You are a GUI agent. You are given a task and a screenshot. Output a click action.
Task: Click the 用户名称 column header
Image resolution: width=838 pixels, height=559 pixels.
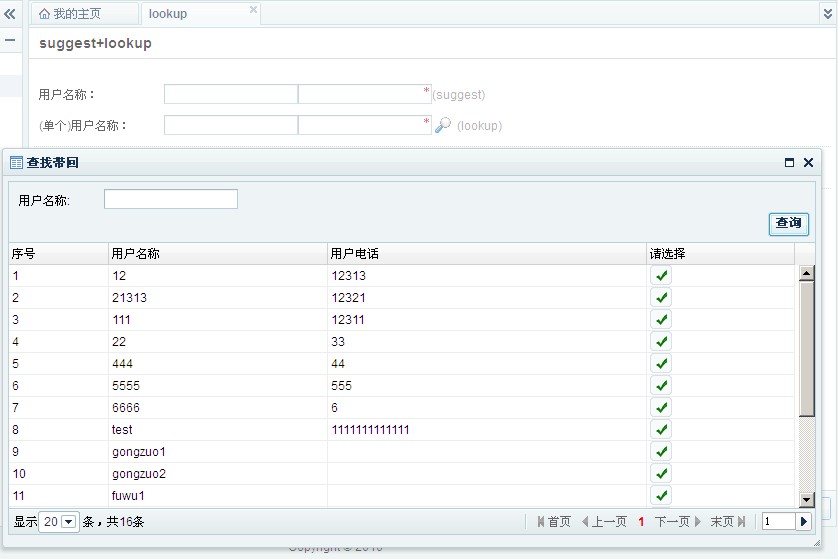(x=218, y=253)
